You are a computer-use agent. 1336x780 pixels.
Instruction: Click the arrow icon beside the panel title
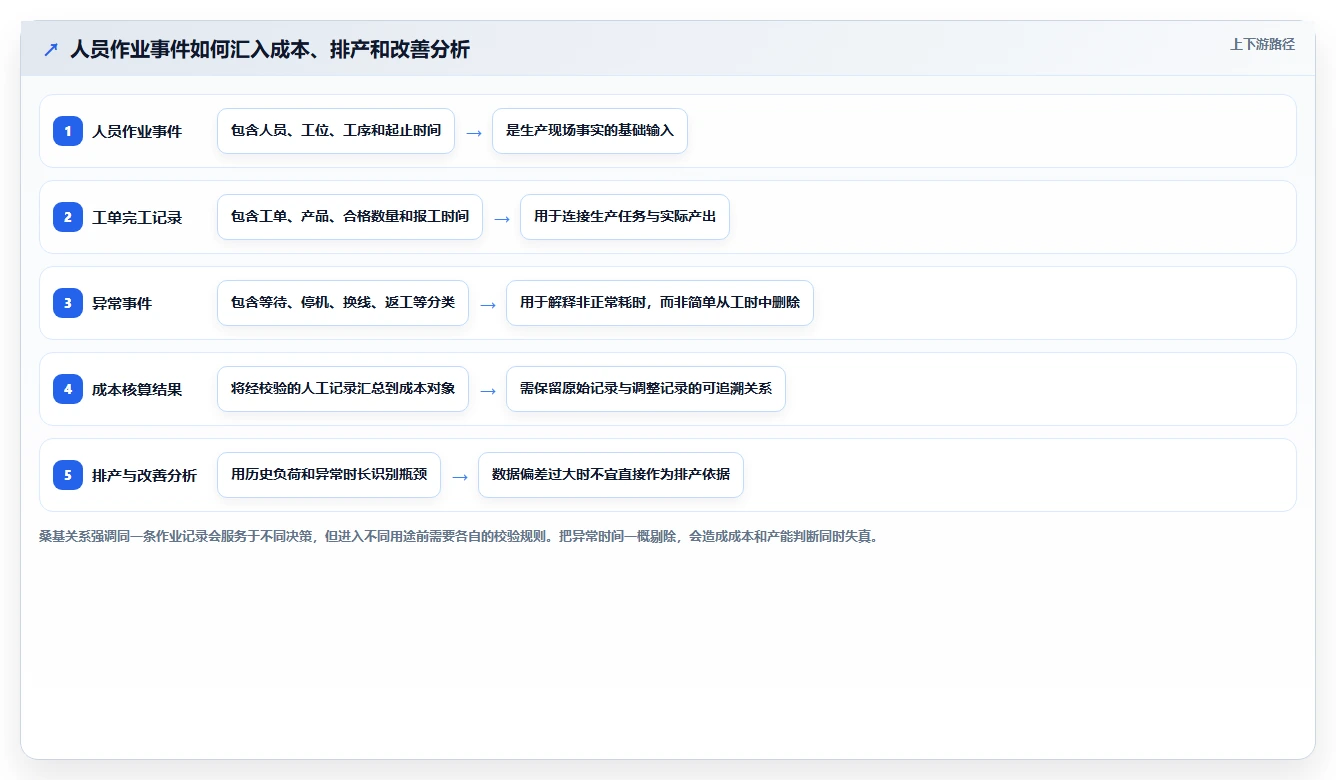(51, 49)
